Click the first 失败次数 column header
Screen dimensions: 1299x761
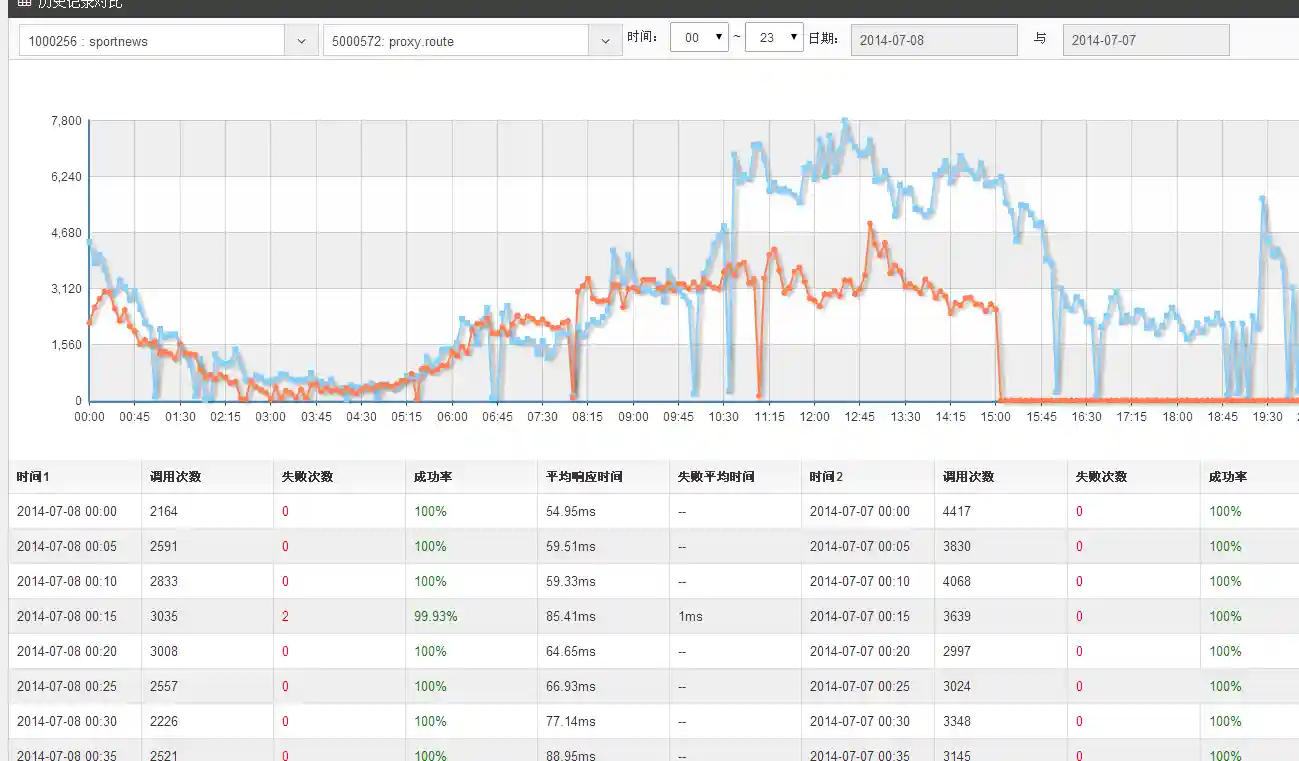pyautogui.click(x=307, y=477)
